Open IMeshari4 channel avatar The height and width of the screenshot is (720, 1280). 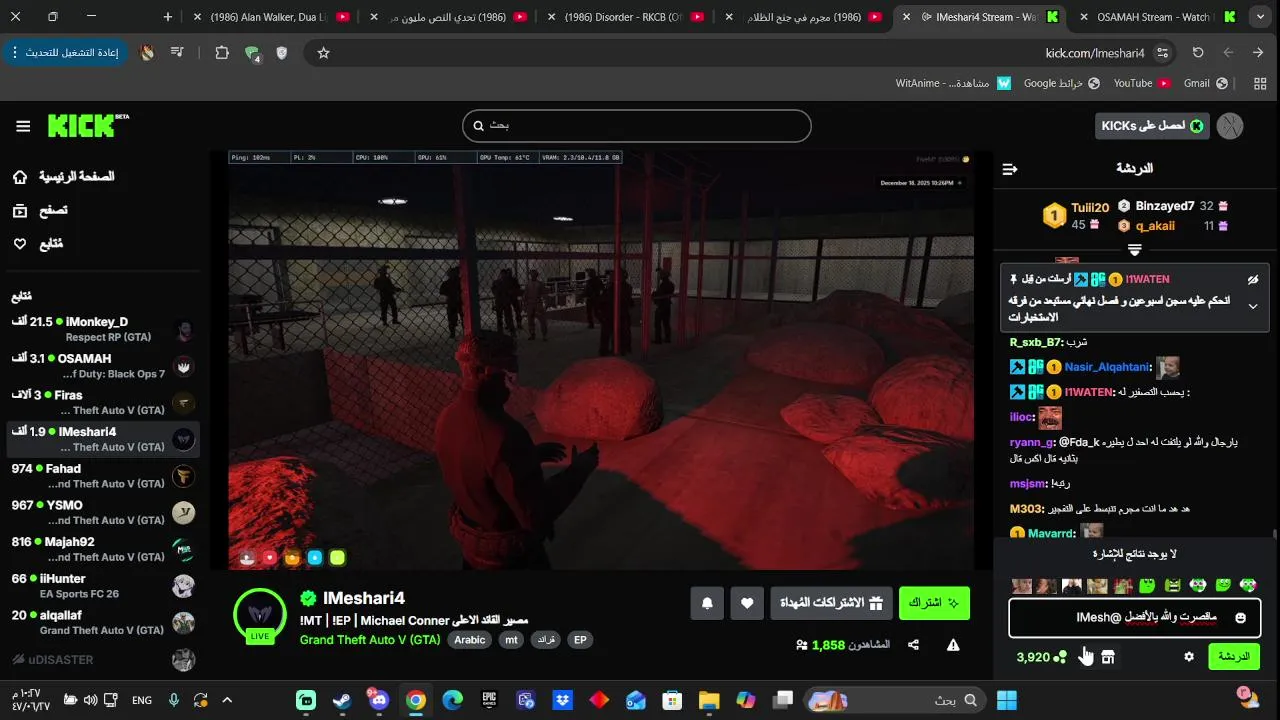[260, 615]
